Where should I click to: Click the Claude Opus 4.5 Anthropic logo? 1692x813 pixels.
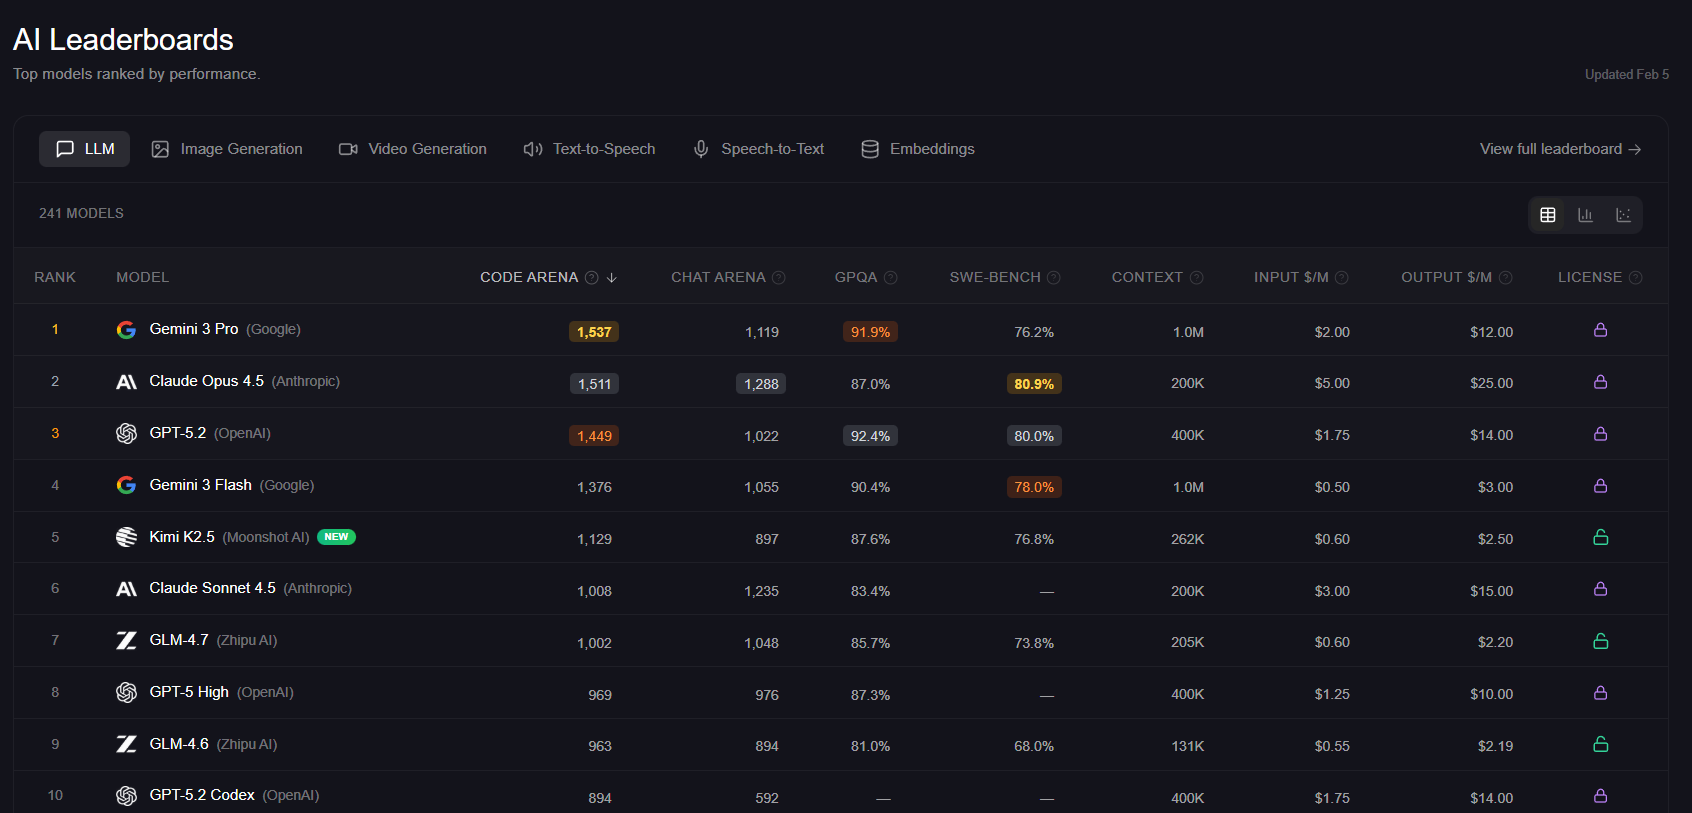(126, 382)
